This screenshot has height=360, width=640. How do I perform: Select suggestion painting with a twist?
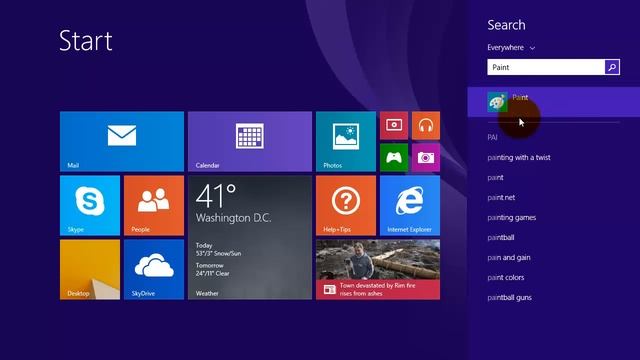(x=519, y=158)
